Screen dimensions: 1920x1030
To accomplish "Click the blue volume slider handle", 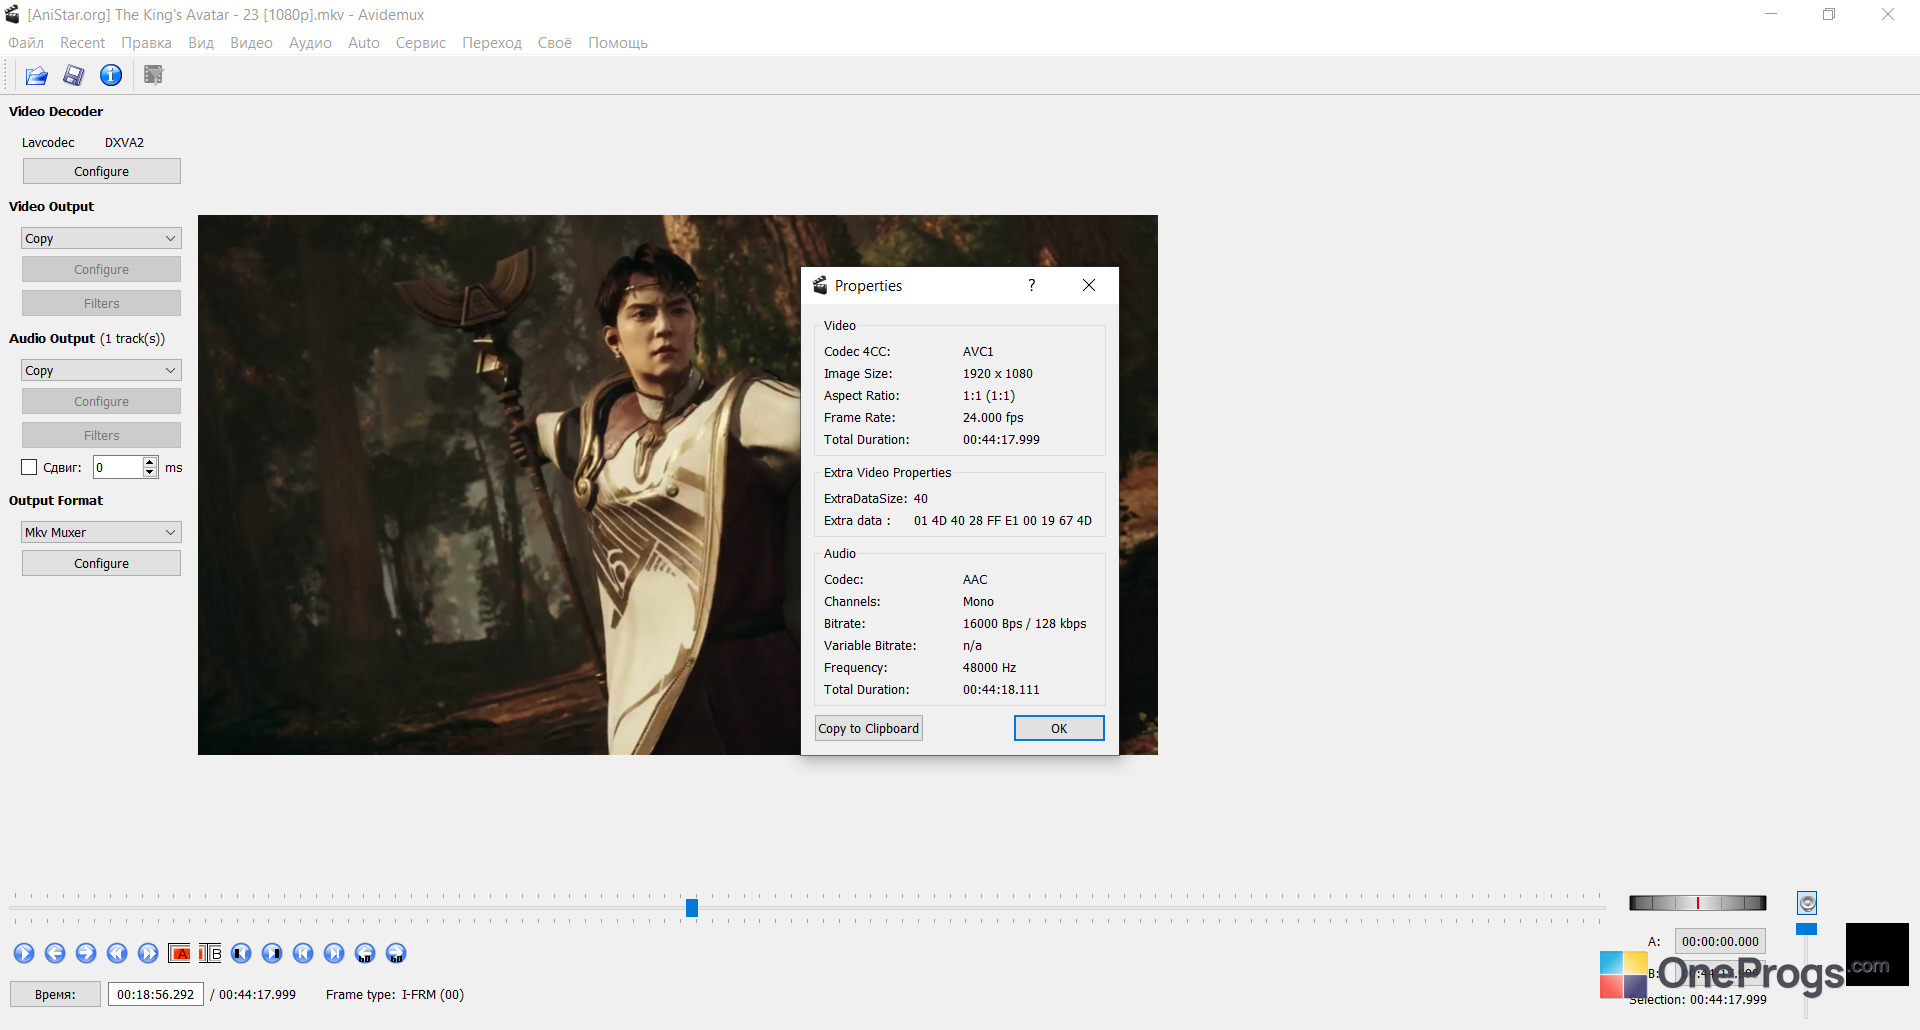I will click(x=1806, y=929).
